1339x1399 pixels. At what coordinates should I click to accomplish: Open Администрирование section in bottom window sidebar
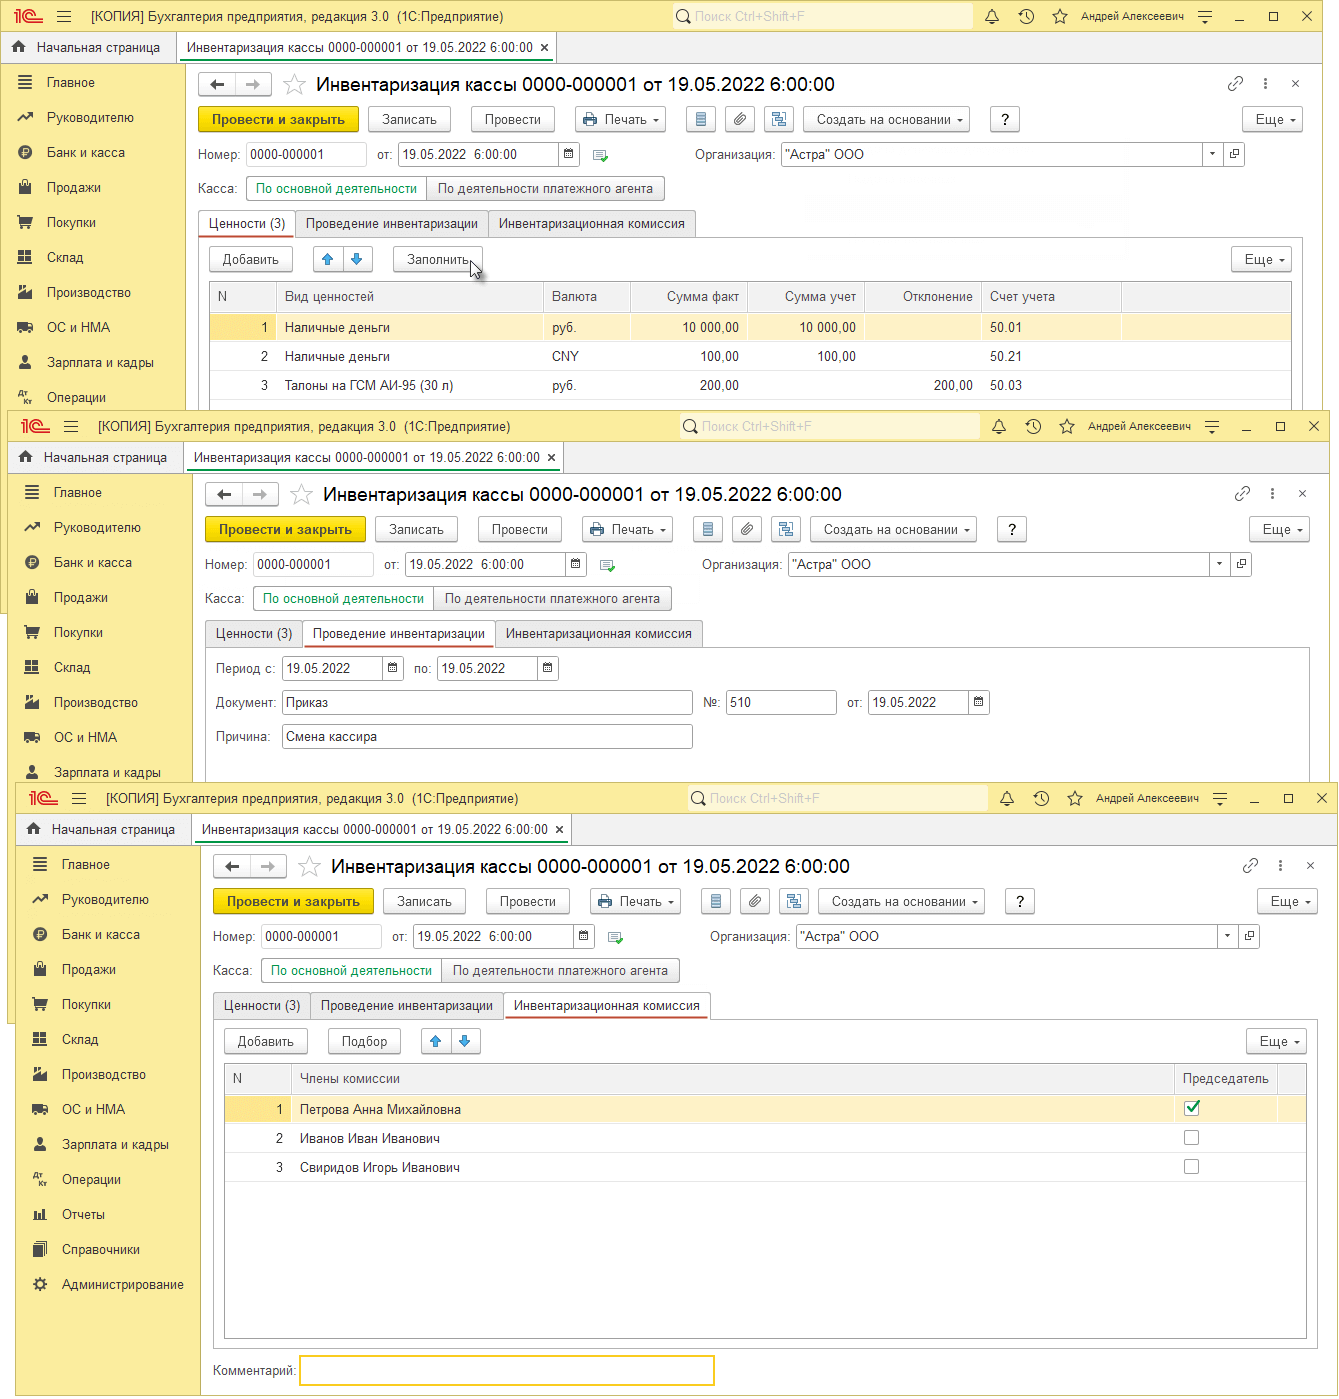click(122, 1284)
